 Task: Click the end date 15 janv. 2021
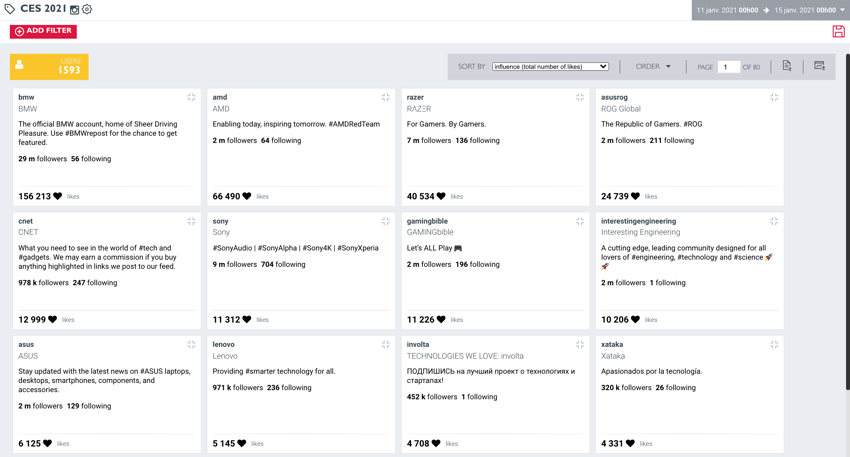point(805,10)
